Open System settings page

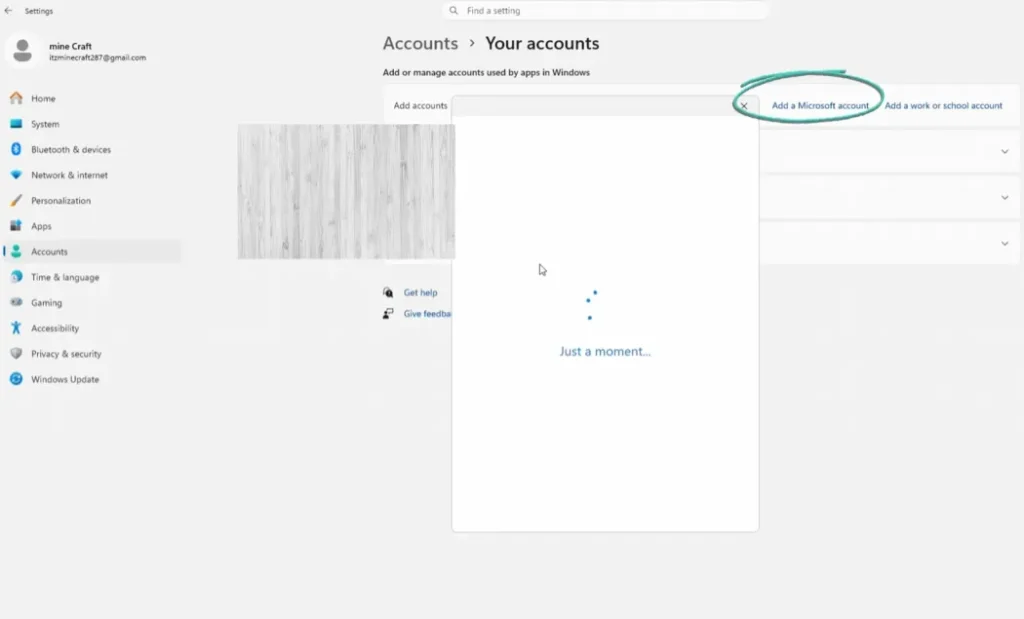point(45,124)
